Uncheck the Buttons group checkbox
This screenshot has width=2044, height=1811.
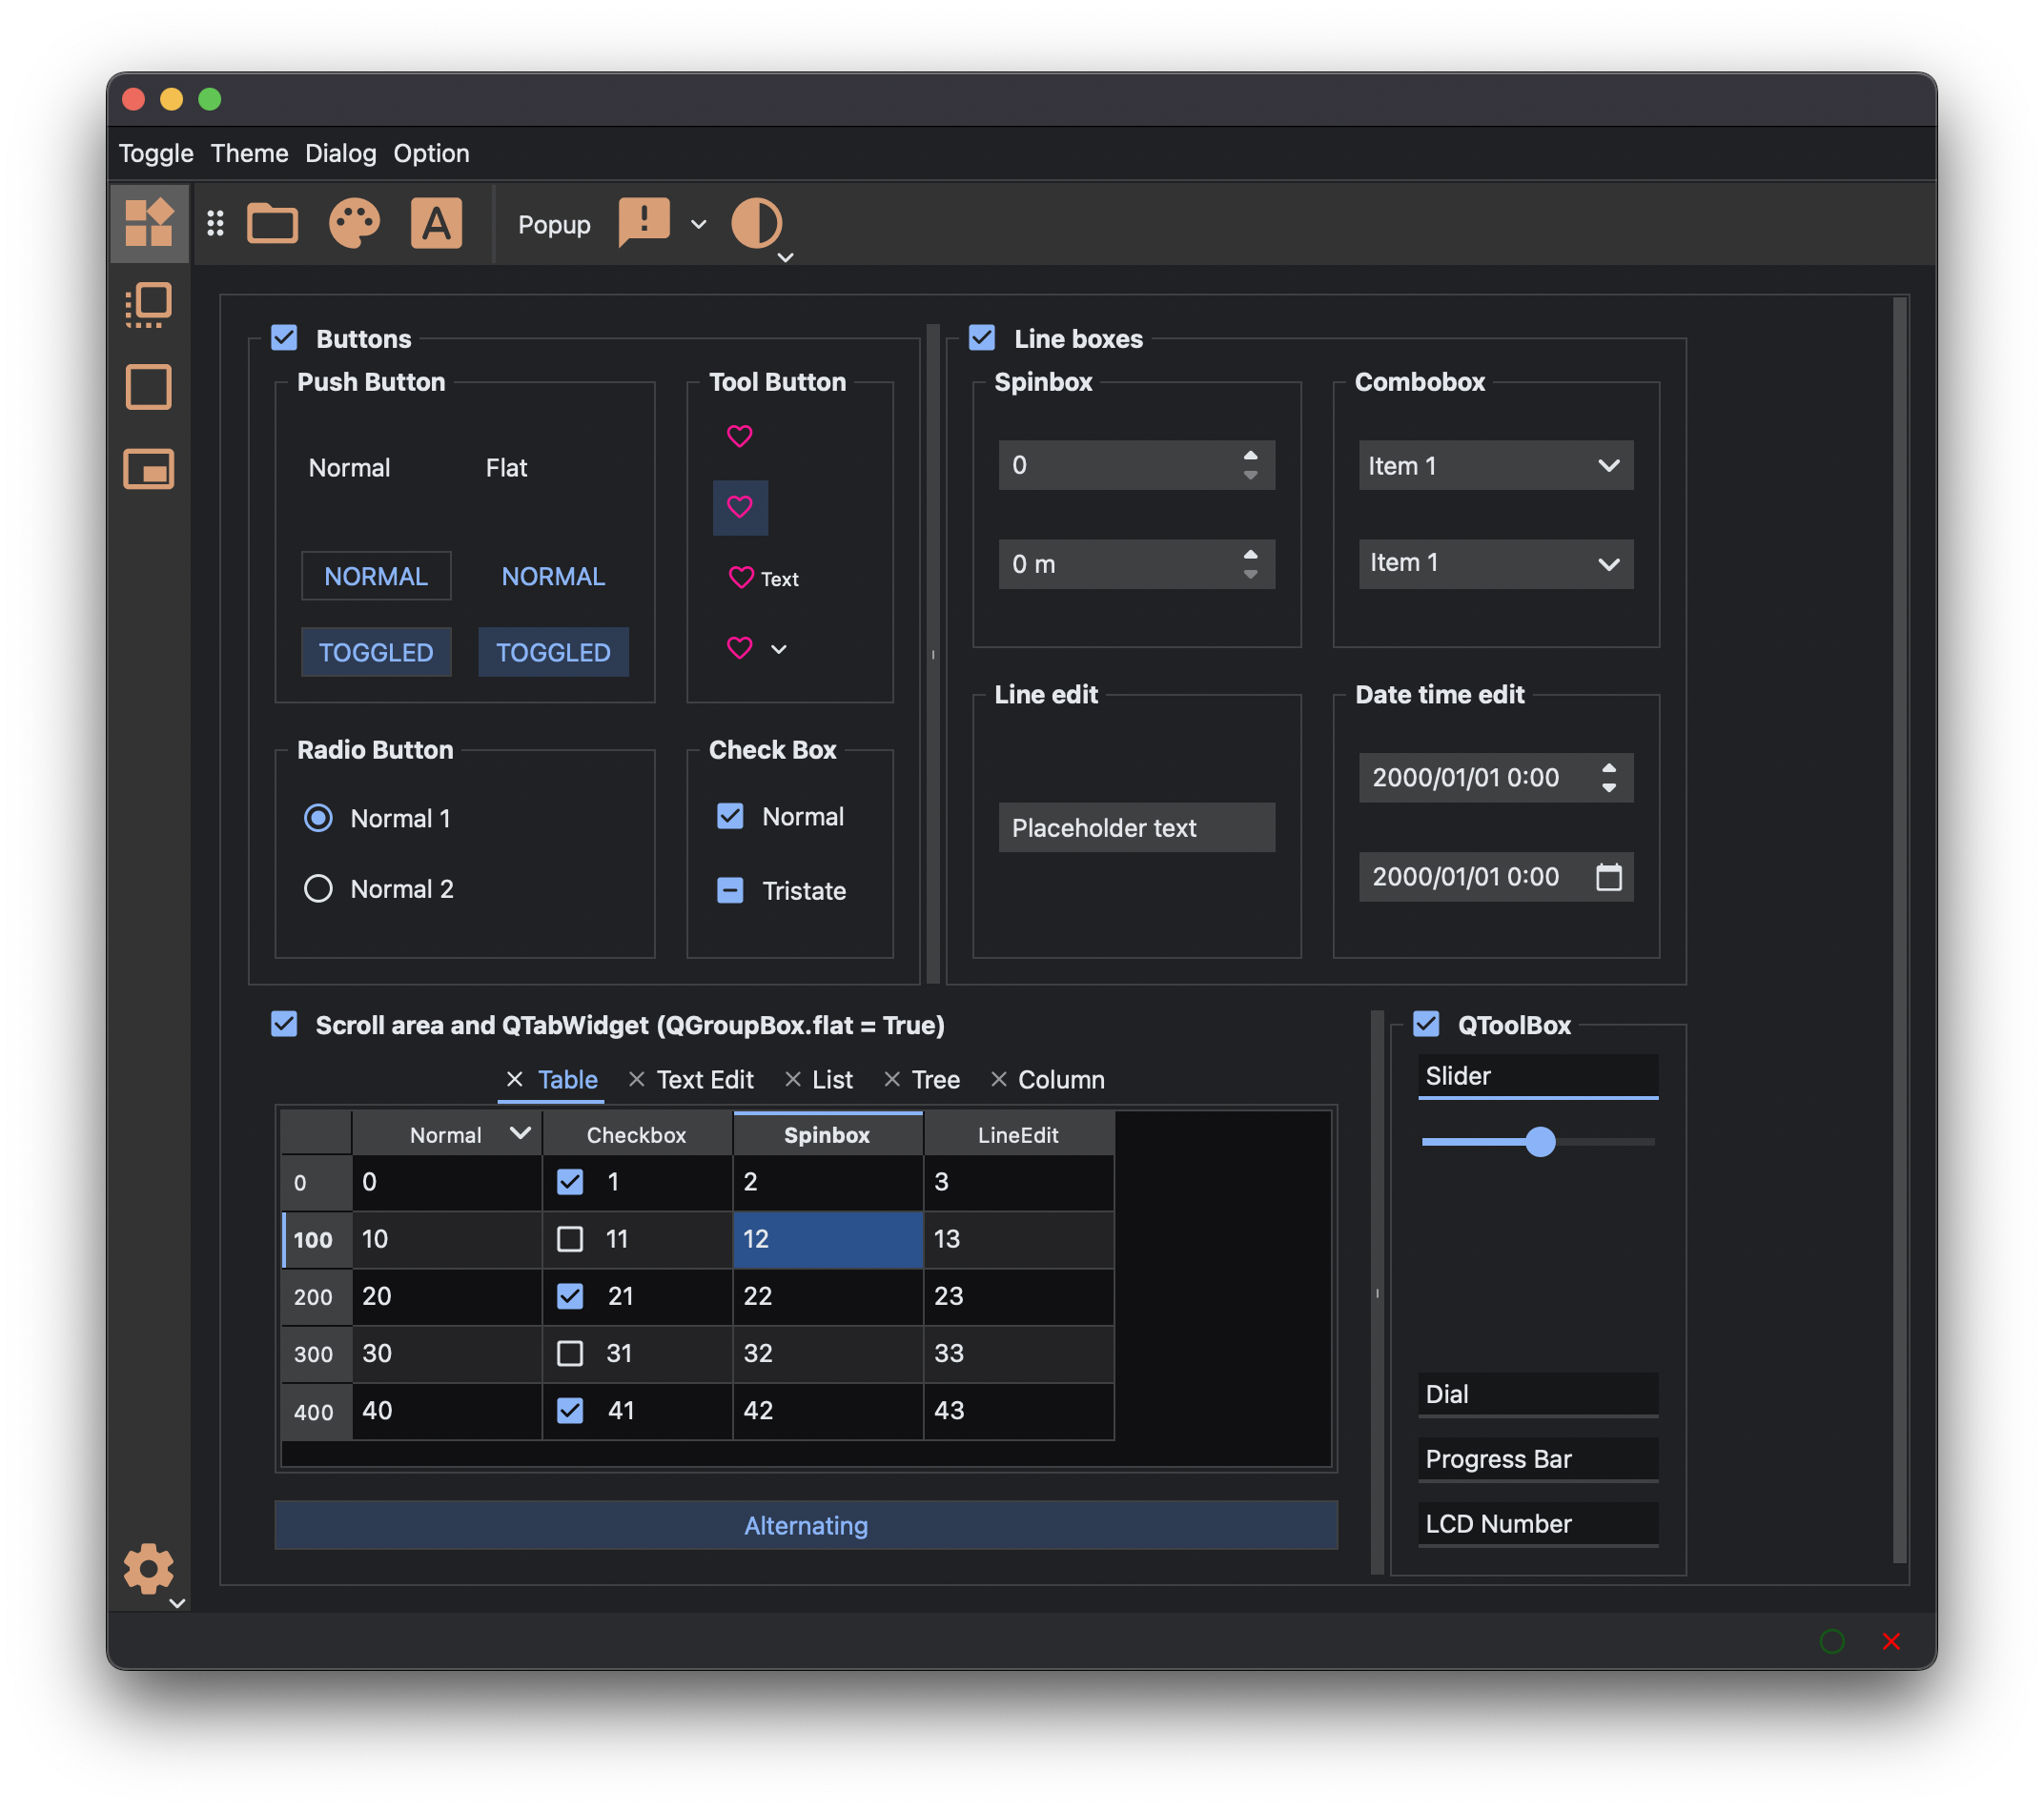tap(284, 338)
